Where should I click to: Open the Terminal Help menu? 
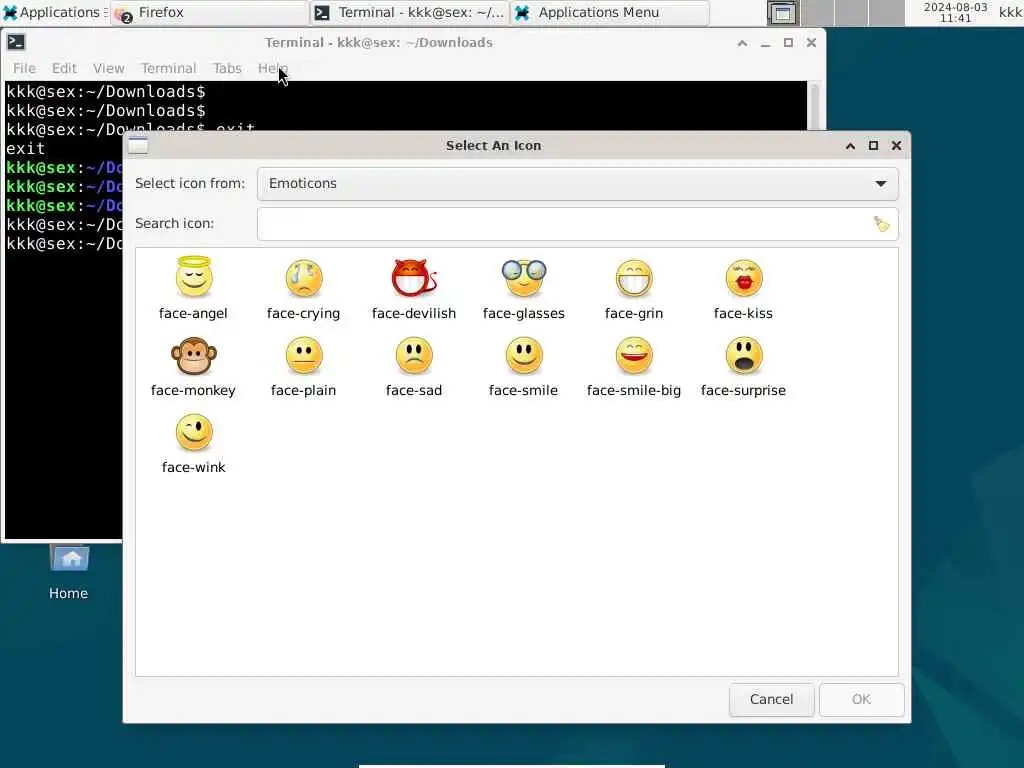[272, 69]
